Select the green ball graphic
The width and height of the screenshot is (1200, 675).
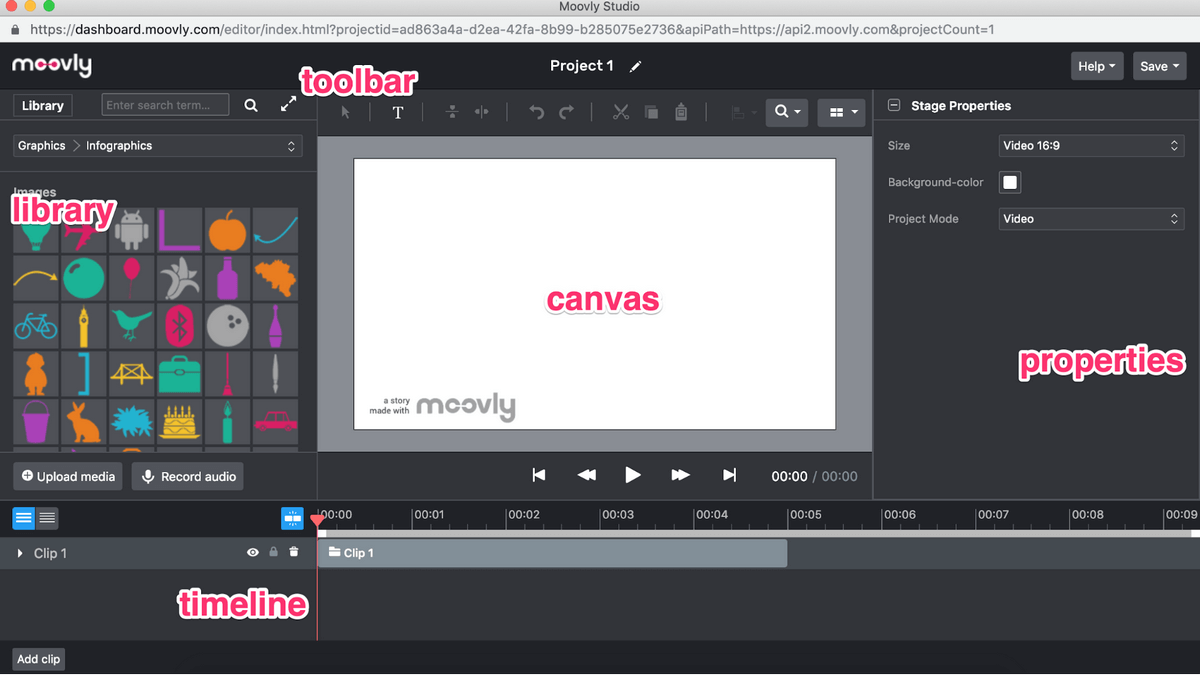(84, 278)
